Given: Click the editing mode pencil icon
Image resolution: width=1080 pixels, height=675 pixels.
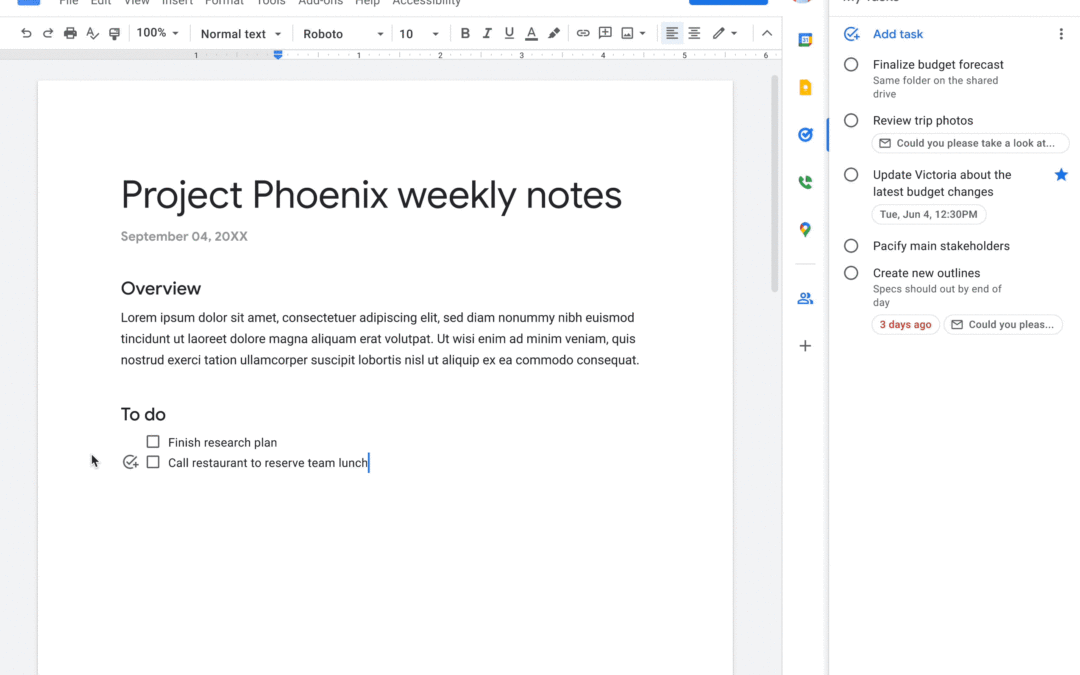Looking at the screenshot, I should pos(718,33).
